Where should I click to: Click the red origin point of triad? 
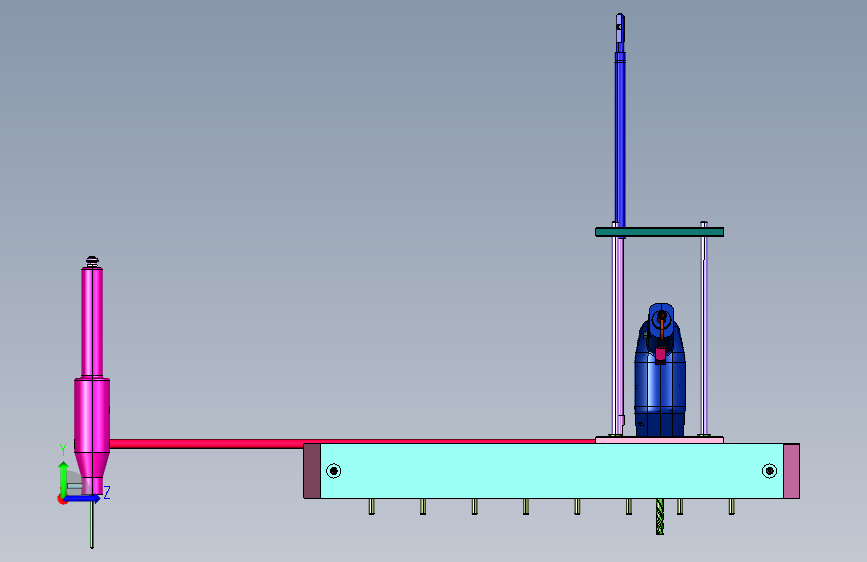tap(62, 499)
